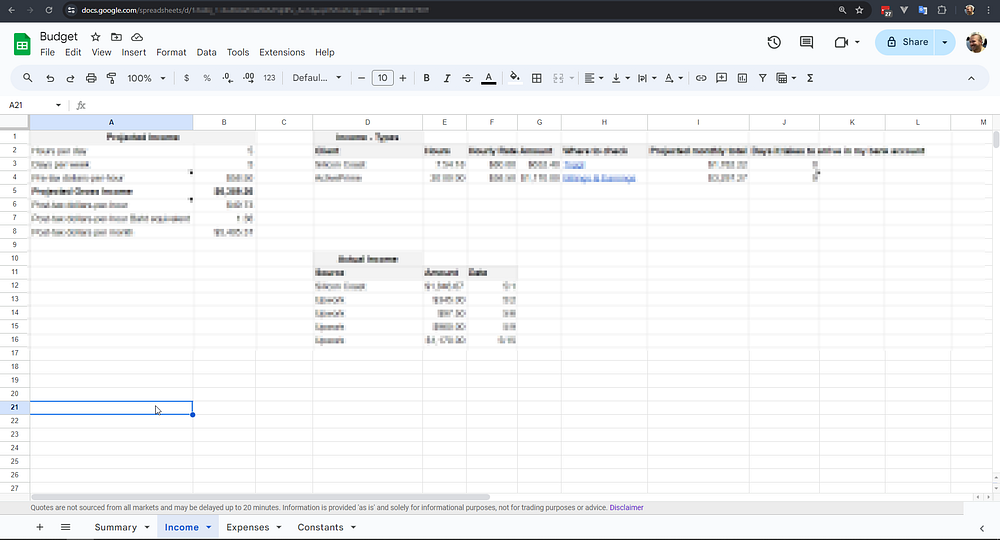The height and width of the screenshot is (540, 1000).
Task: Increase decimal places
Action: (249, 78)
